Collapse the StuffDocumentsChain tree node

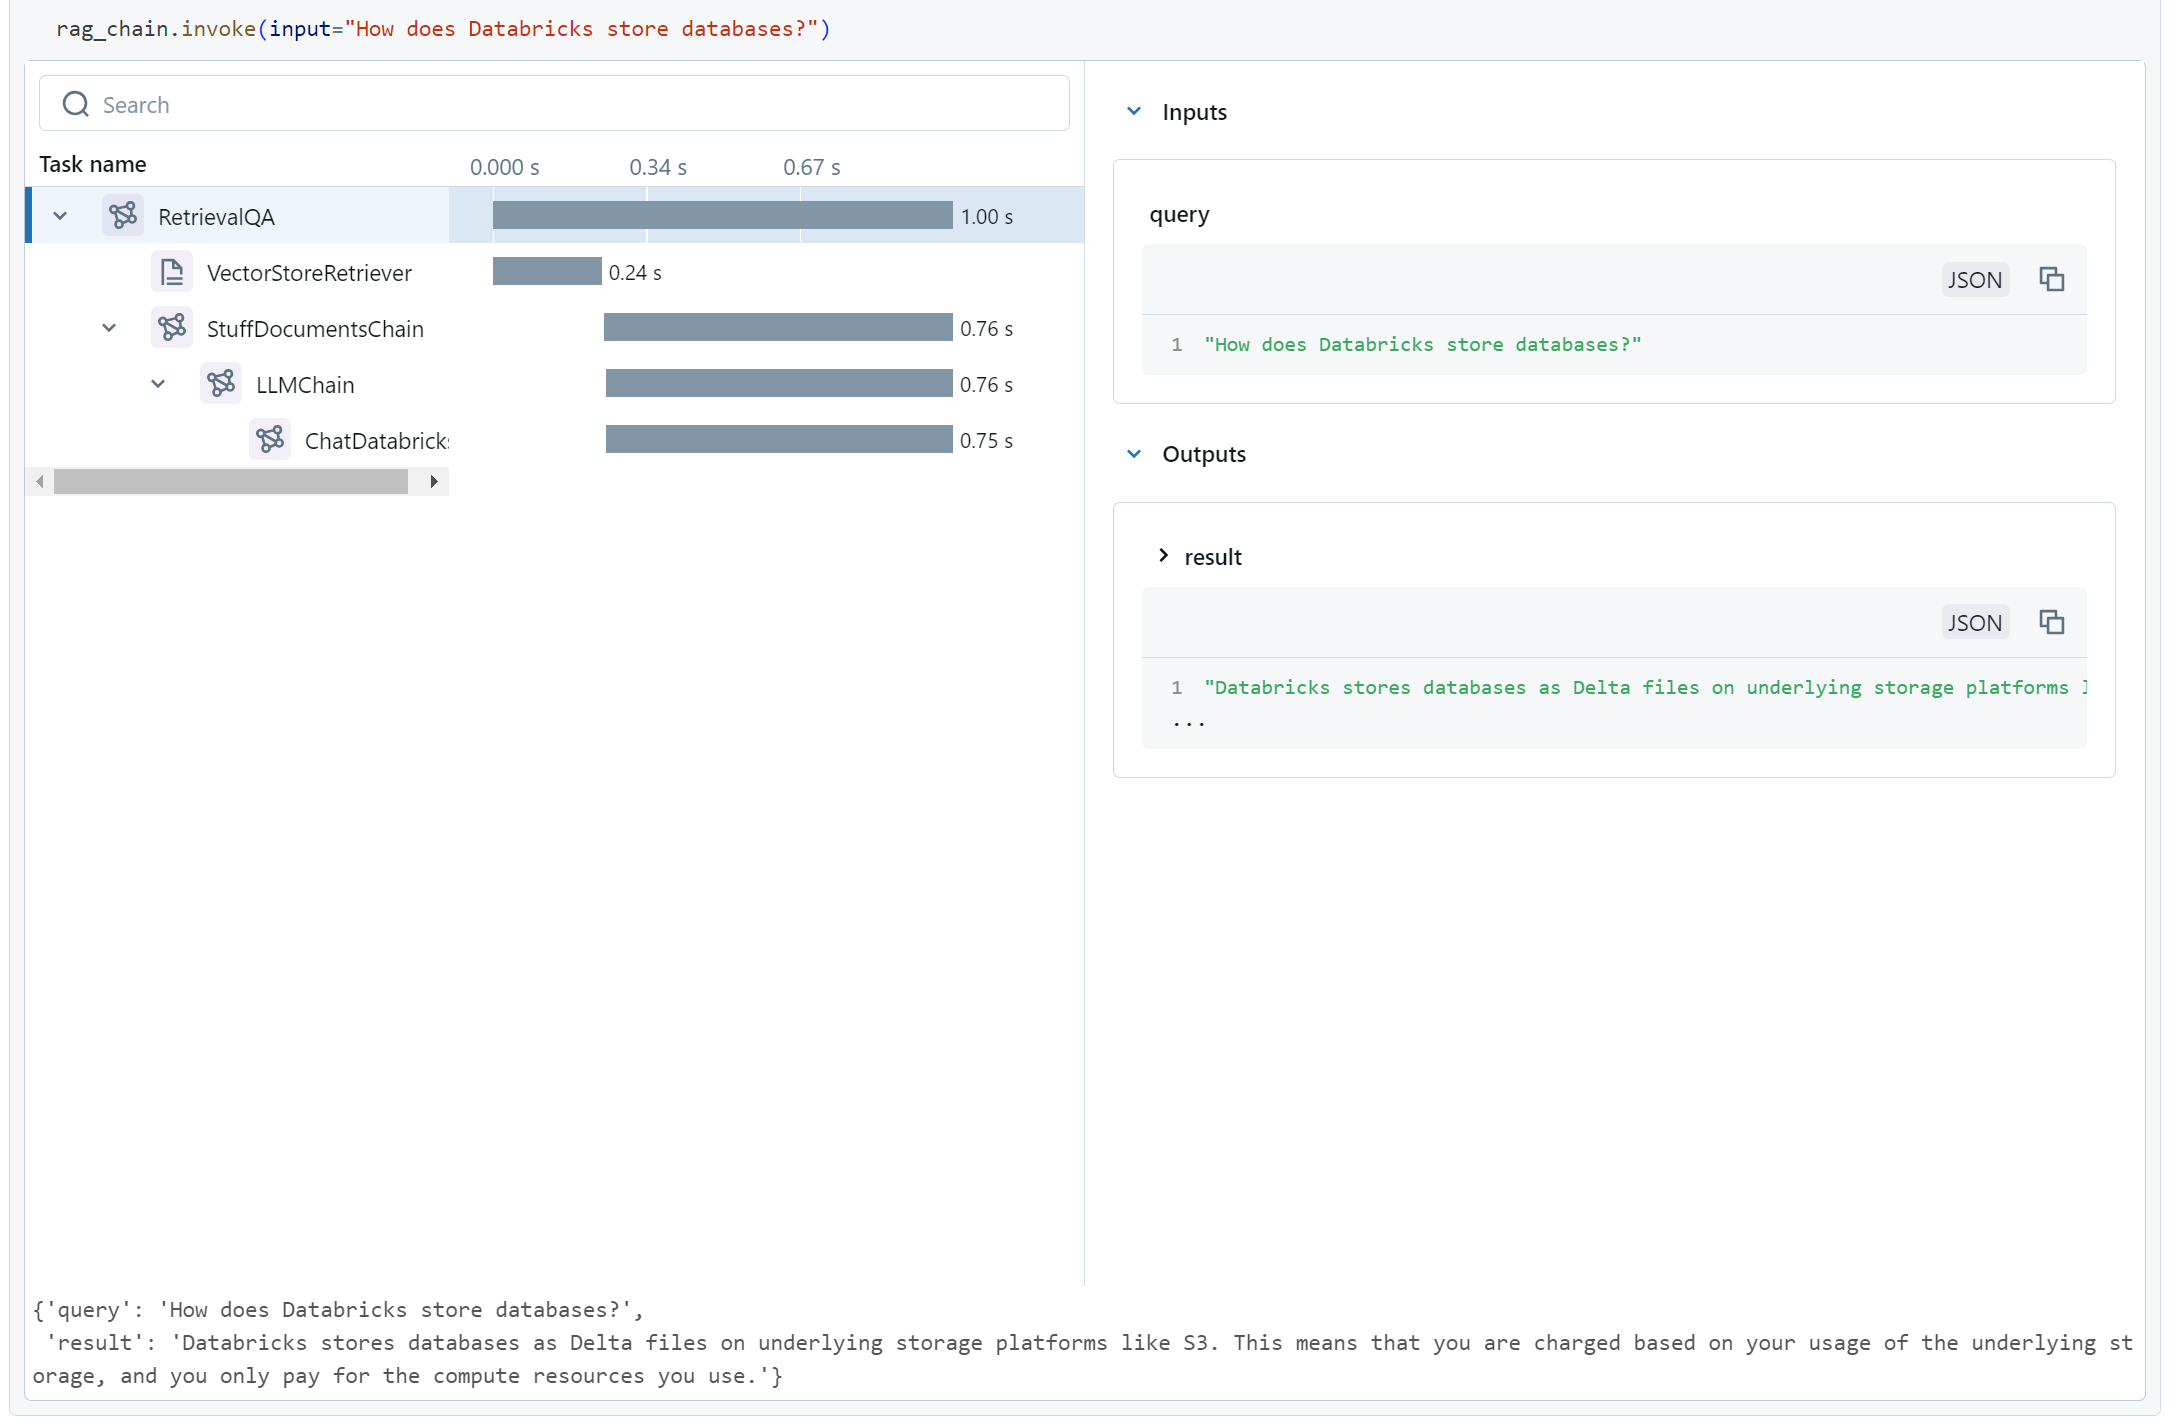(109, 328)
